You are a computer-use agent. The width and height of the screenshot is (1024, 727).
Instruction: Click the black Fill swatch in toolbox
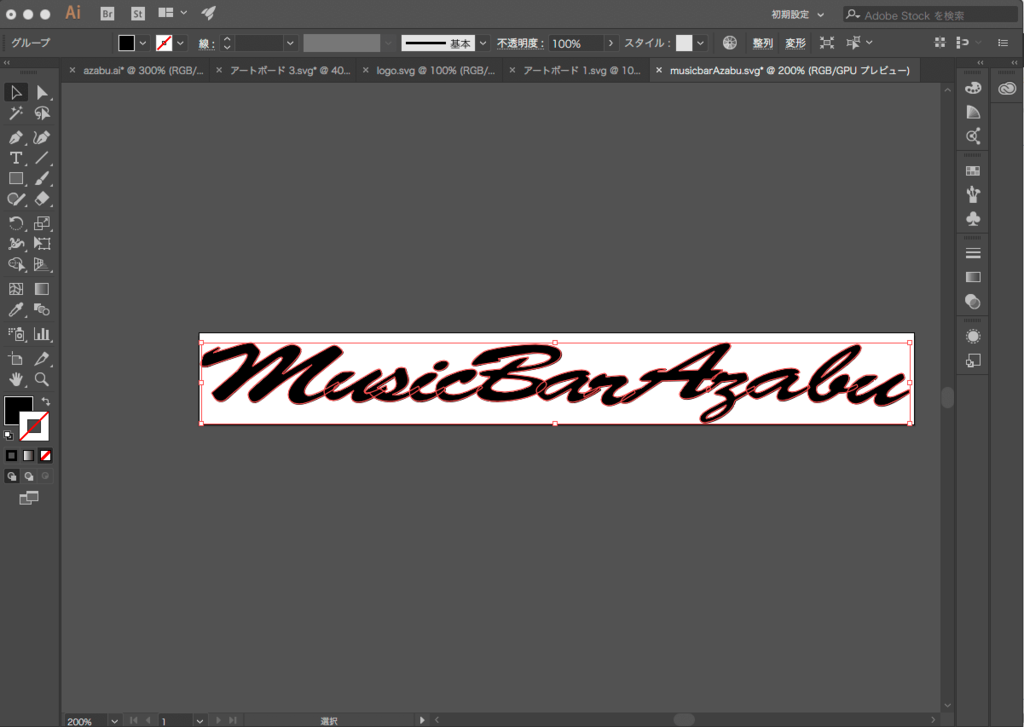pos(14,407)
